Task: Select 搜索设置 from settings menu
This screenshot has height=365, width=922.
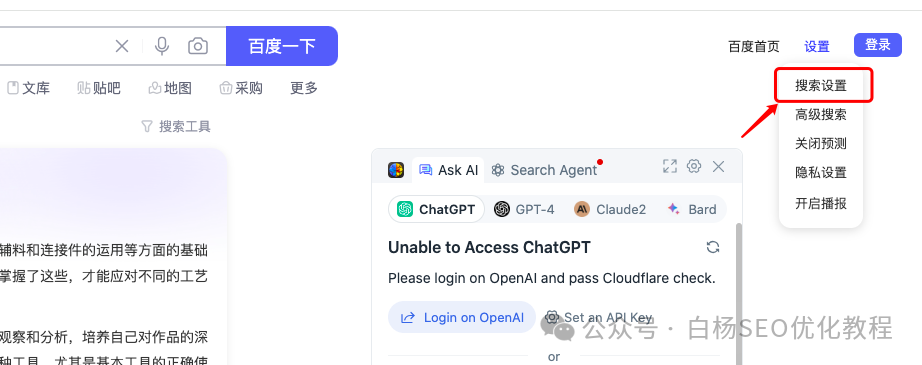Action: (821, 86)
